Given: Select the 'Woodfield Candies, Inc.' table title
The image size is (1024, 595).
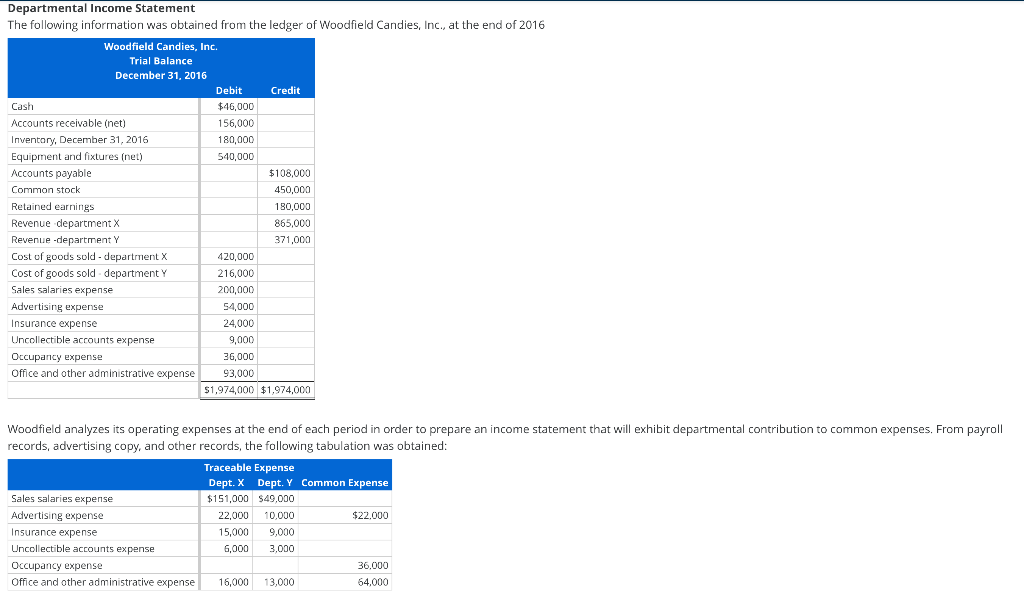Looking at the screenshot, I should click(x=161, y=46).
